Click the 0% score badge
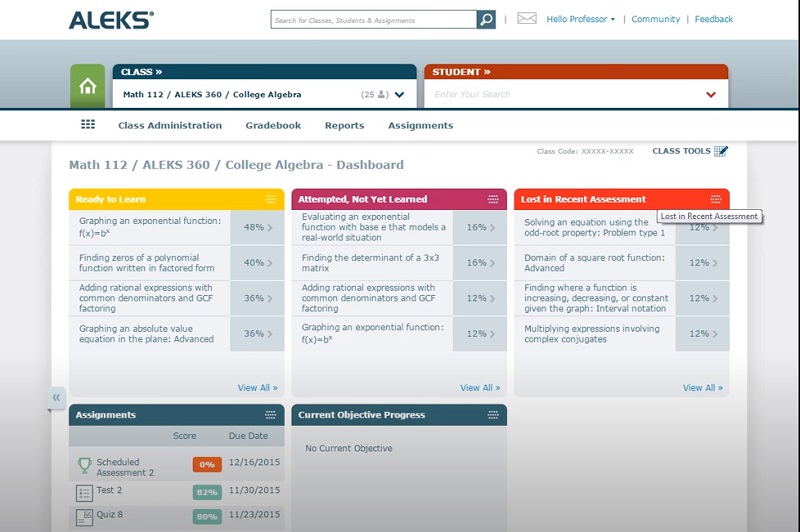Viewport: 800px width, 532px height. [207, 465]
